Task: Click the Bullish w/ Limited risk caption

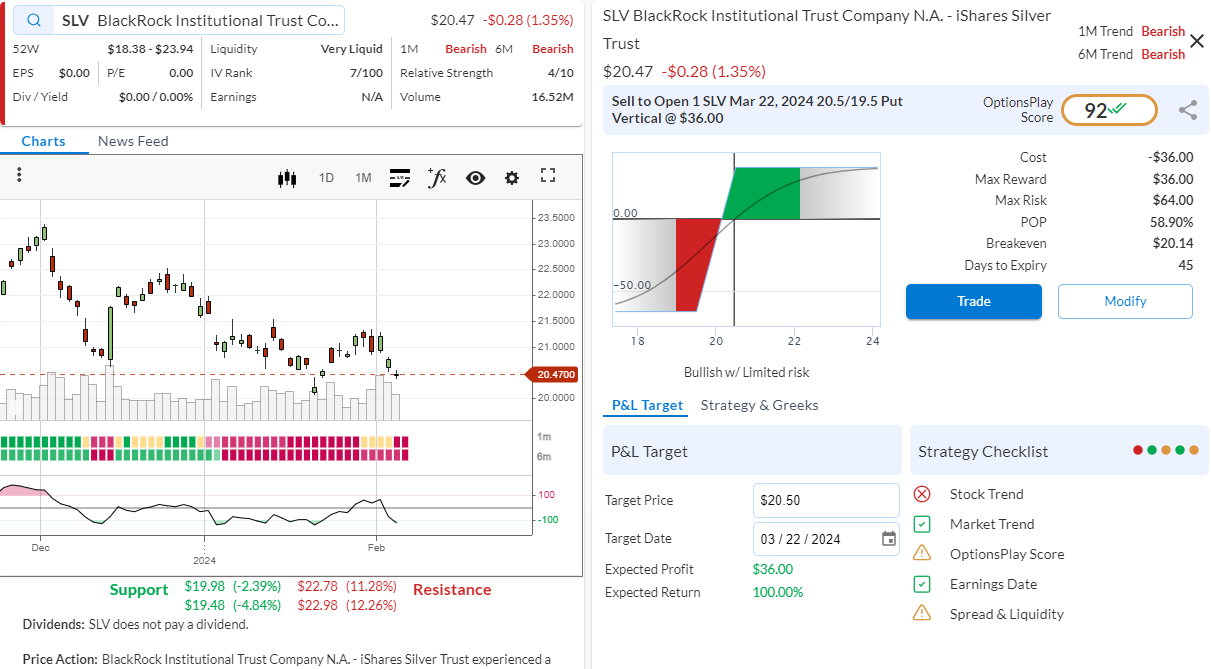Action: point(746,372)
